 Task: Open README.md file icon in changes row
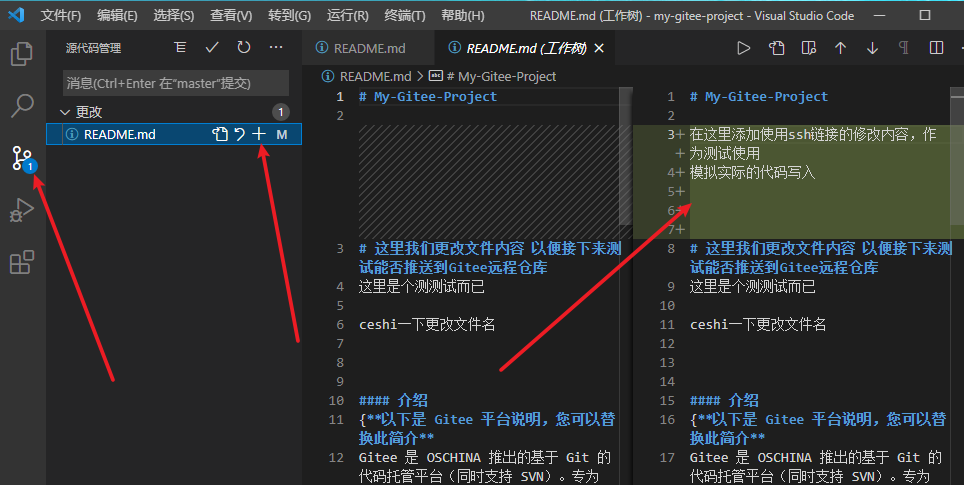(220, 134)
